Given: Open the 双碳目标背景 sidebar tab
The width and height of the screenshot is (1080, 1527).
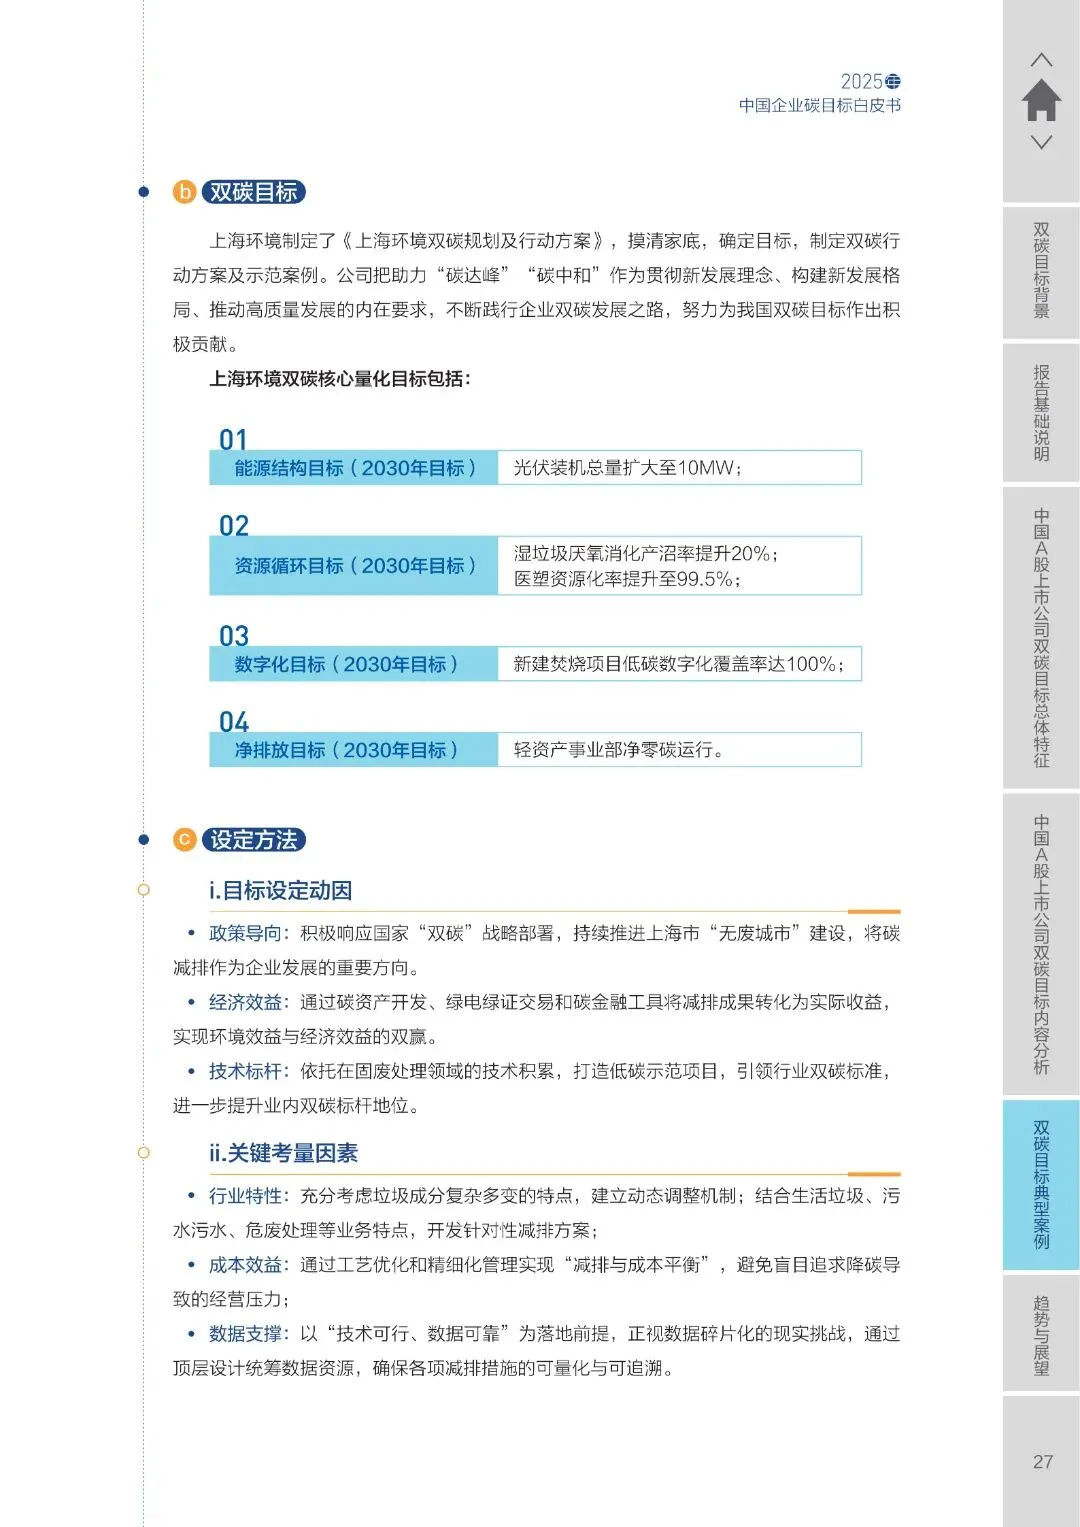Looking at the screenshot, I should tap(1041, 272).
